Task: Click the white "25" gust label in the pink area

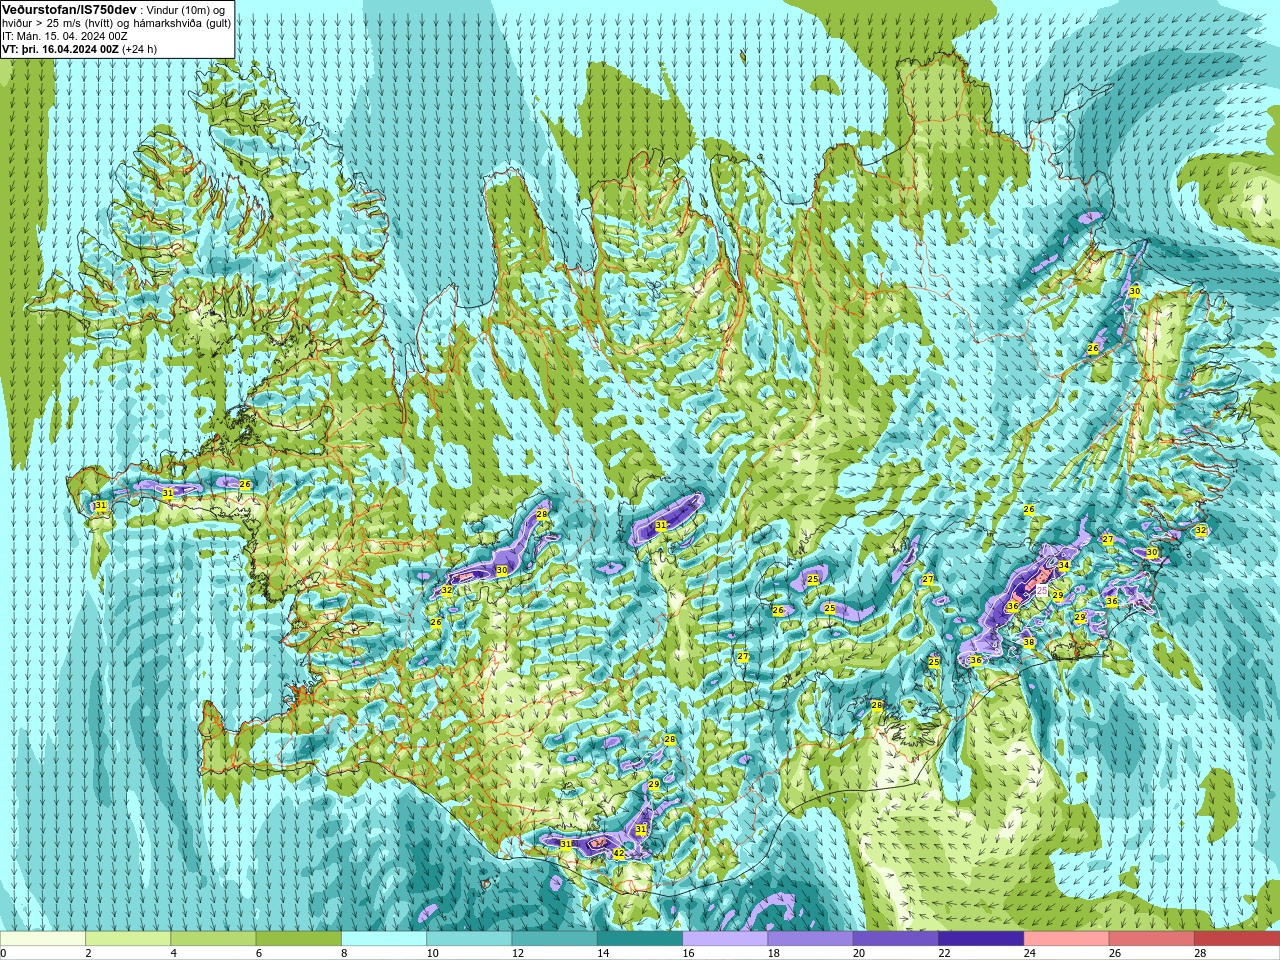Action: point(1042,591)
